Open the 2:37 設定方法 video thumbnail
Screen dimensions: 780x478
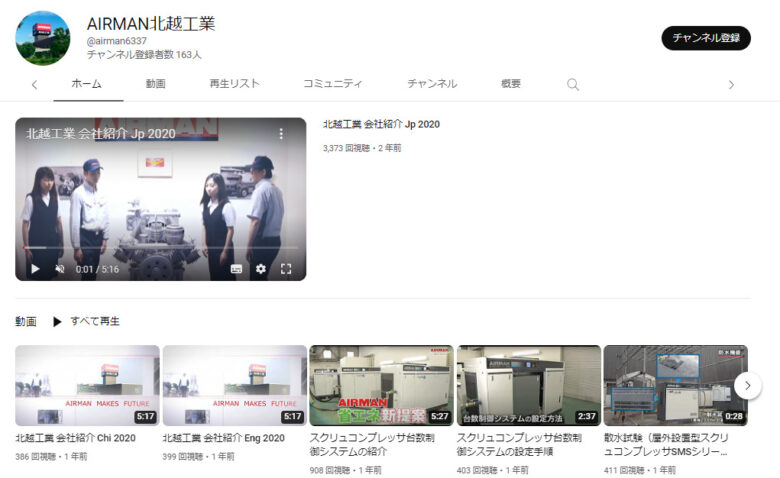(x=529, y=385)
